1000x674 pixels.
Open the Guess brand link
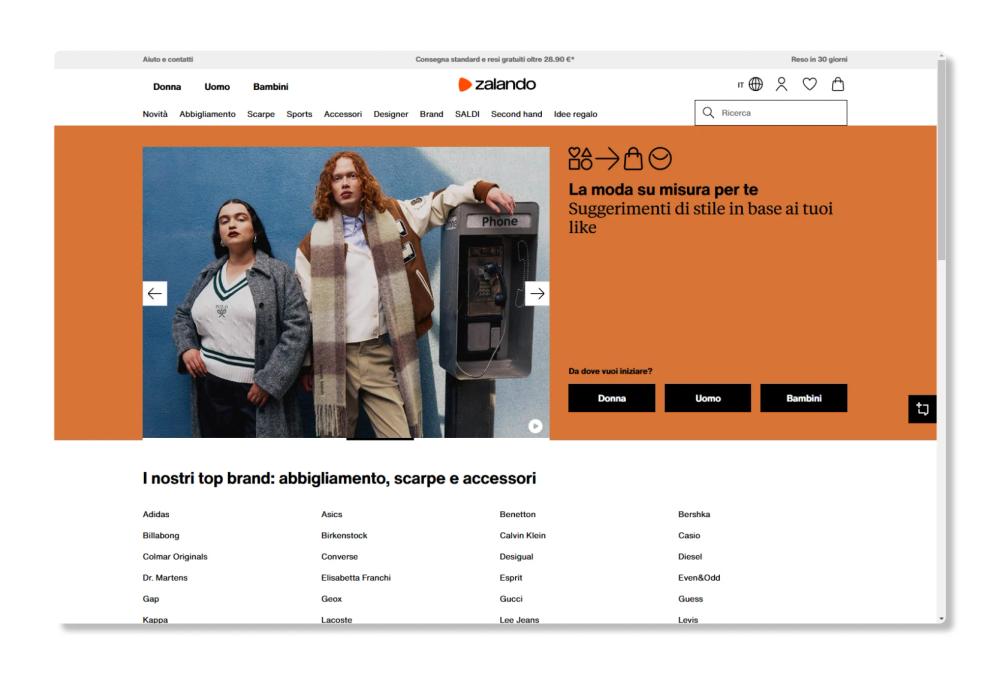690,598
